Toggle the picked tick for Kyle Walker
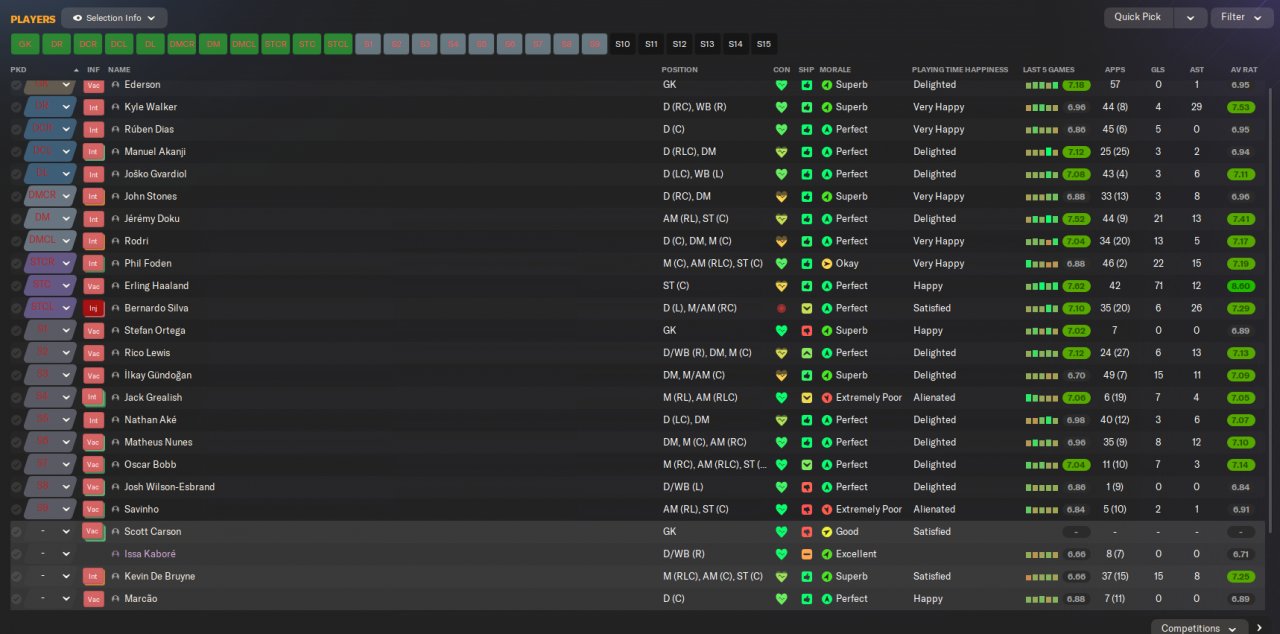Image resolution: width=1280 pixels, height=634 pixels. (x=16, y=107)
